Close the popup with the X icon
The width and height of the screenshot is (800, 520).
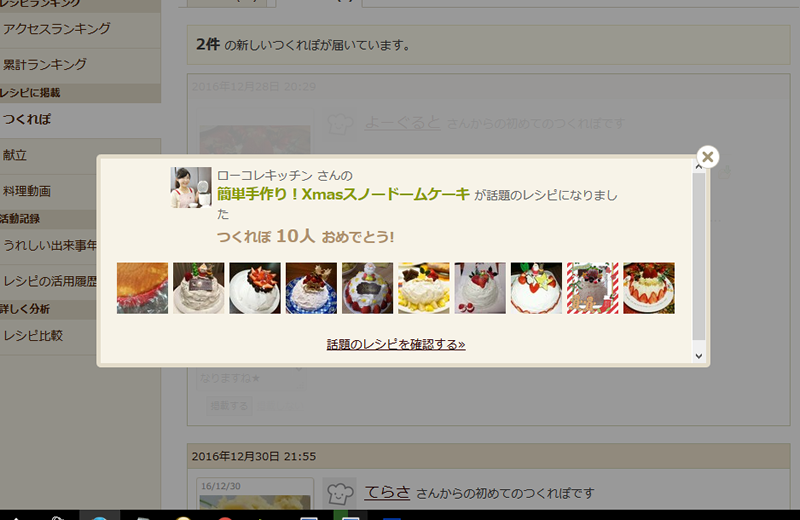[708, 157]
